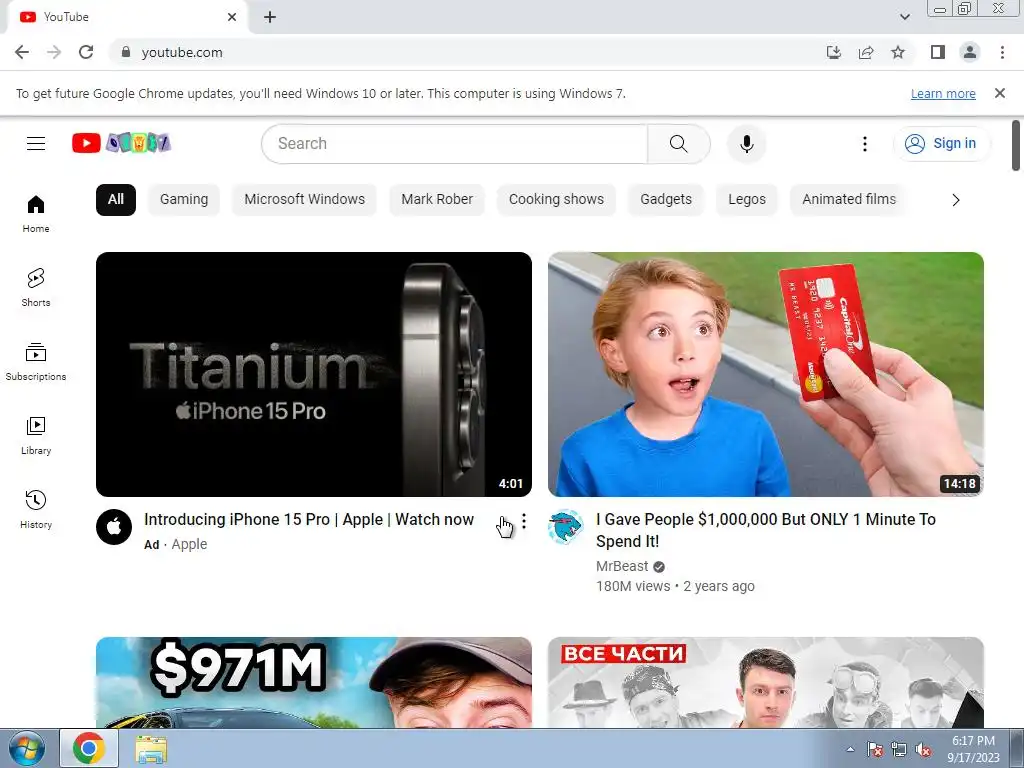The image size is (1024, 768).
Task: Open Windows Explorer from taskbar
Action: click(x=151, y=748)
